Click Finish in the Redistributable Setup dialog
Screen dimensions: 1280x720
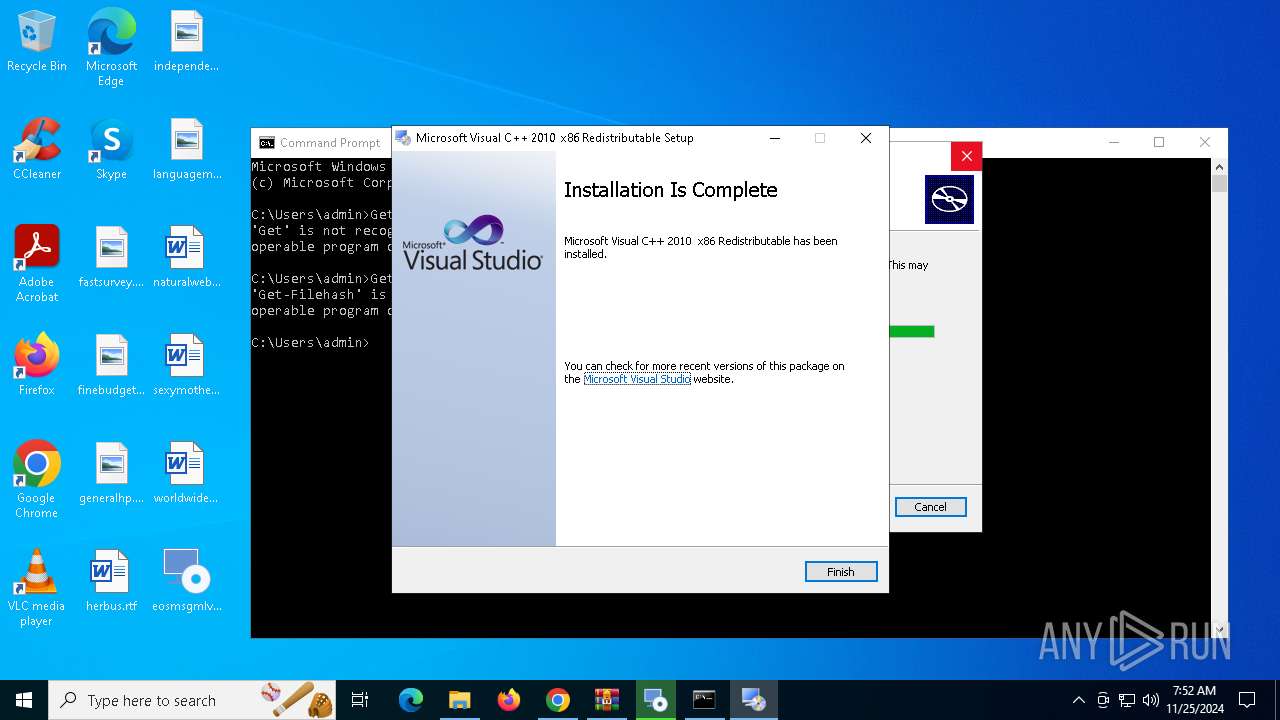(x=841, y=572)
